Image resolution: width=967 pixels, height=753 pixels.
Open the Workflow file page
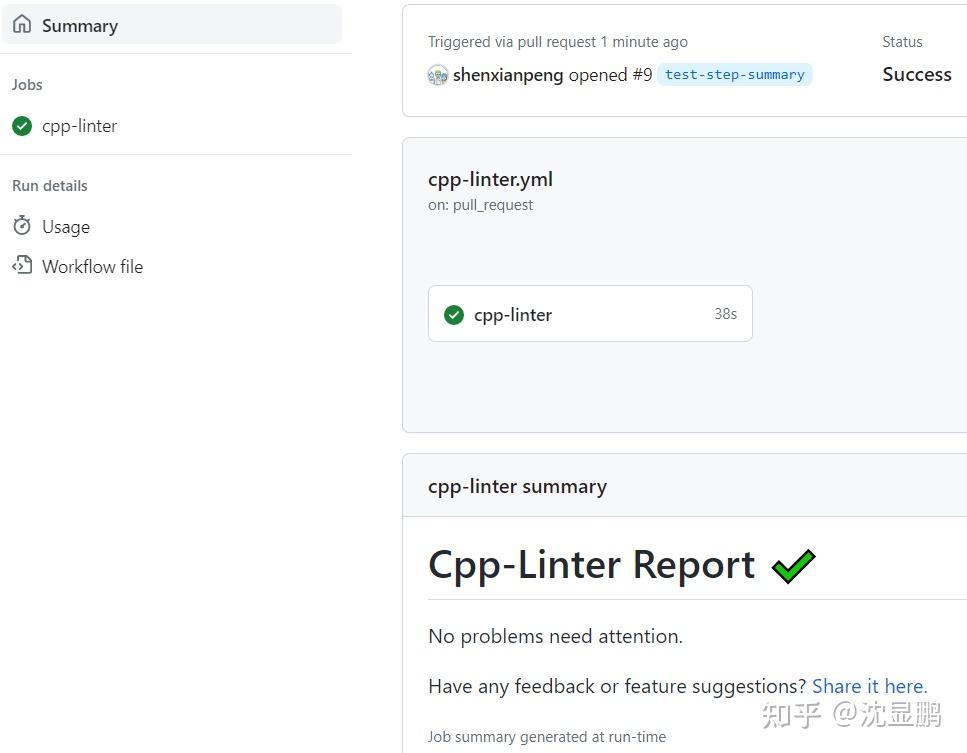click(x=92, y=266)
